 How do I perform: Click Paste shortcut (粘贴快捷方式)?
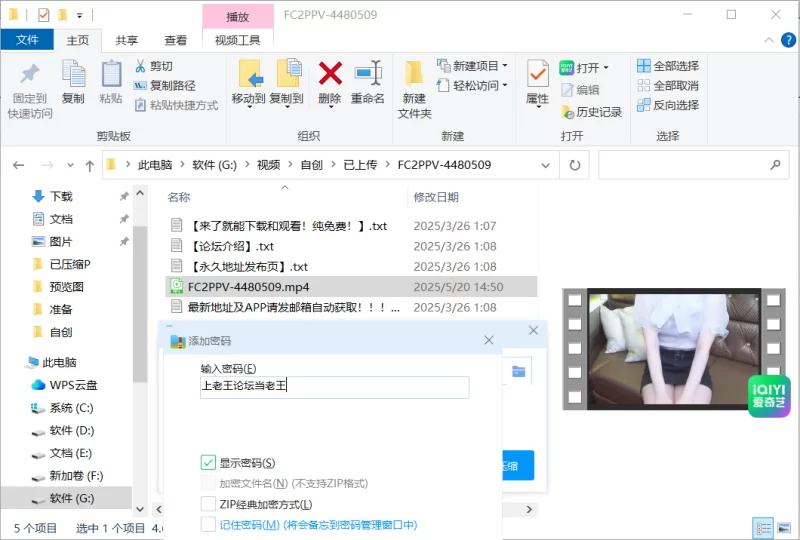pyautogui.click(x=177, y=105)
